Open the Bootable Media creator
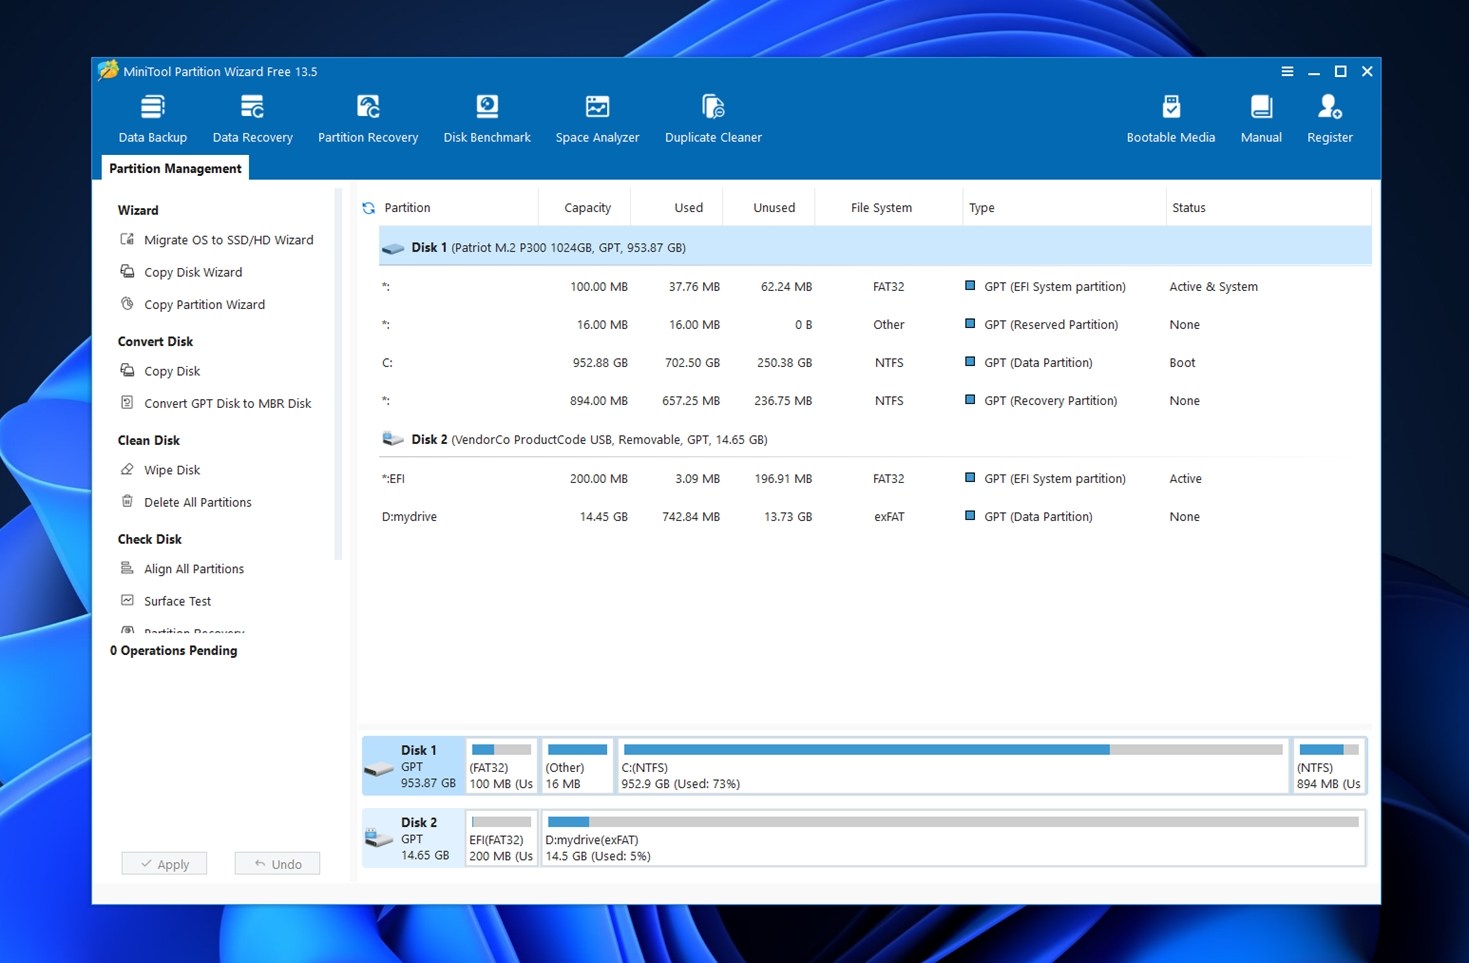This screenshot has height=963, width=1469. (1170, 117)
